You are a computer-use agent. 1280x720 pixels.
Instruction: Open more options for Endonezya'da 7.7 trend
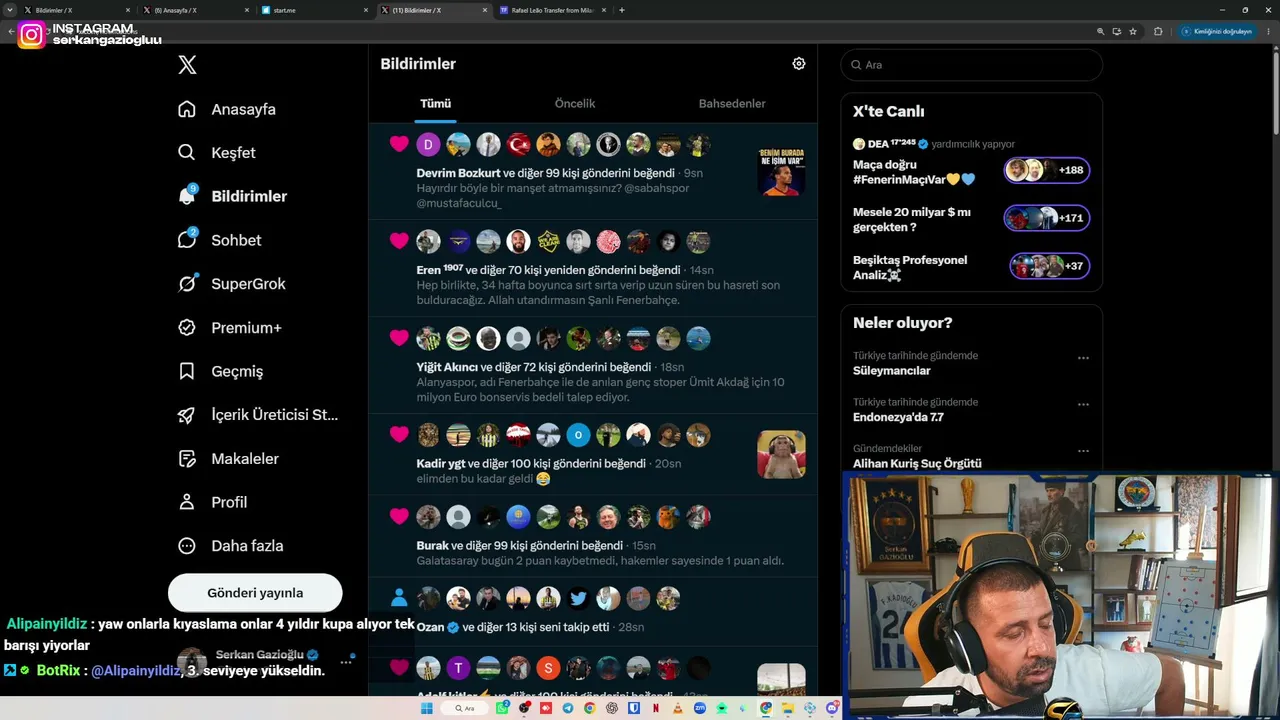(x=1083, y=405)
